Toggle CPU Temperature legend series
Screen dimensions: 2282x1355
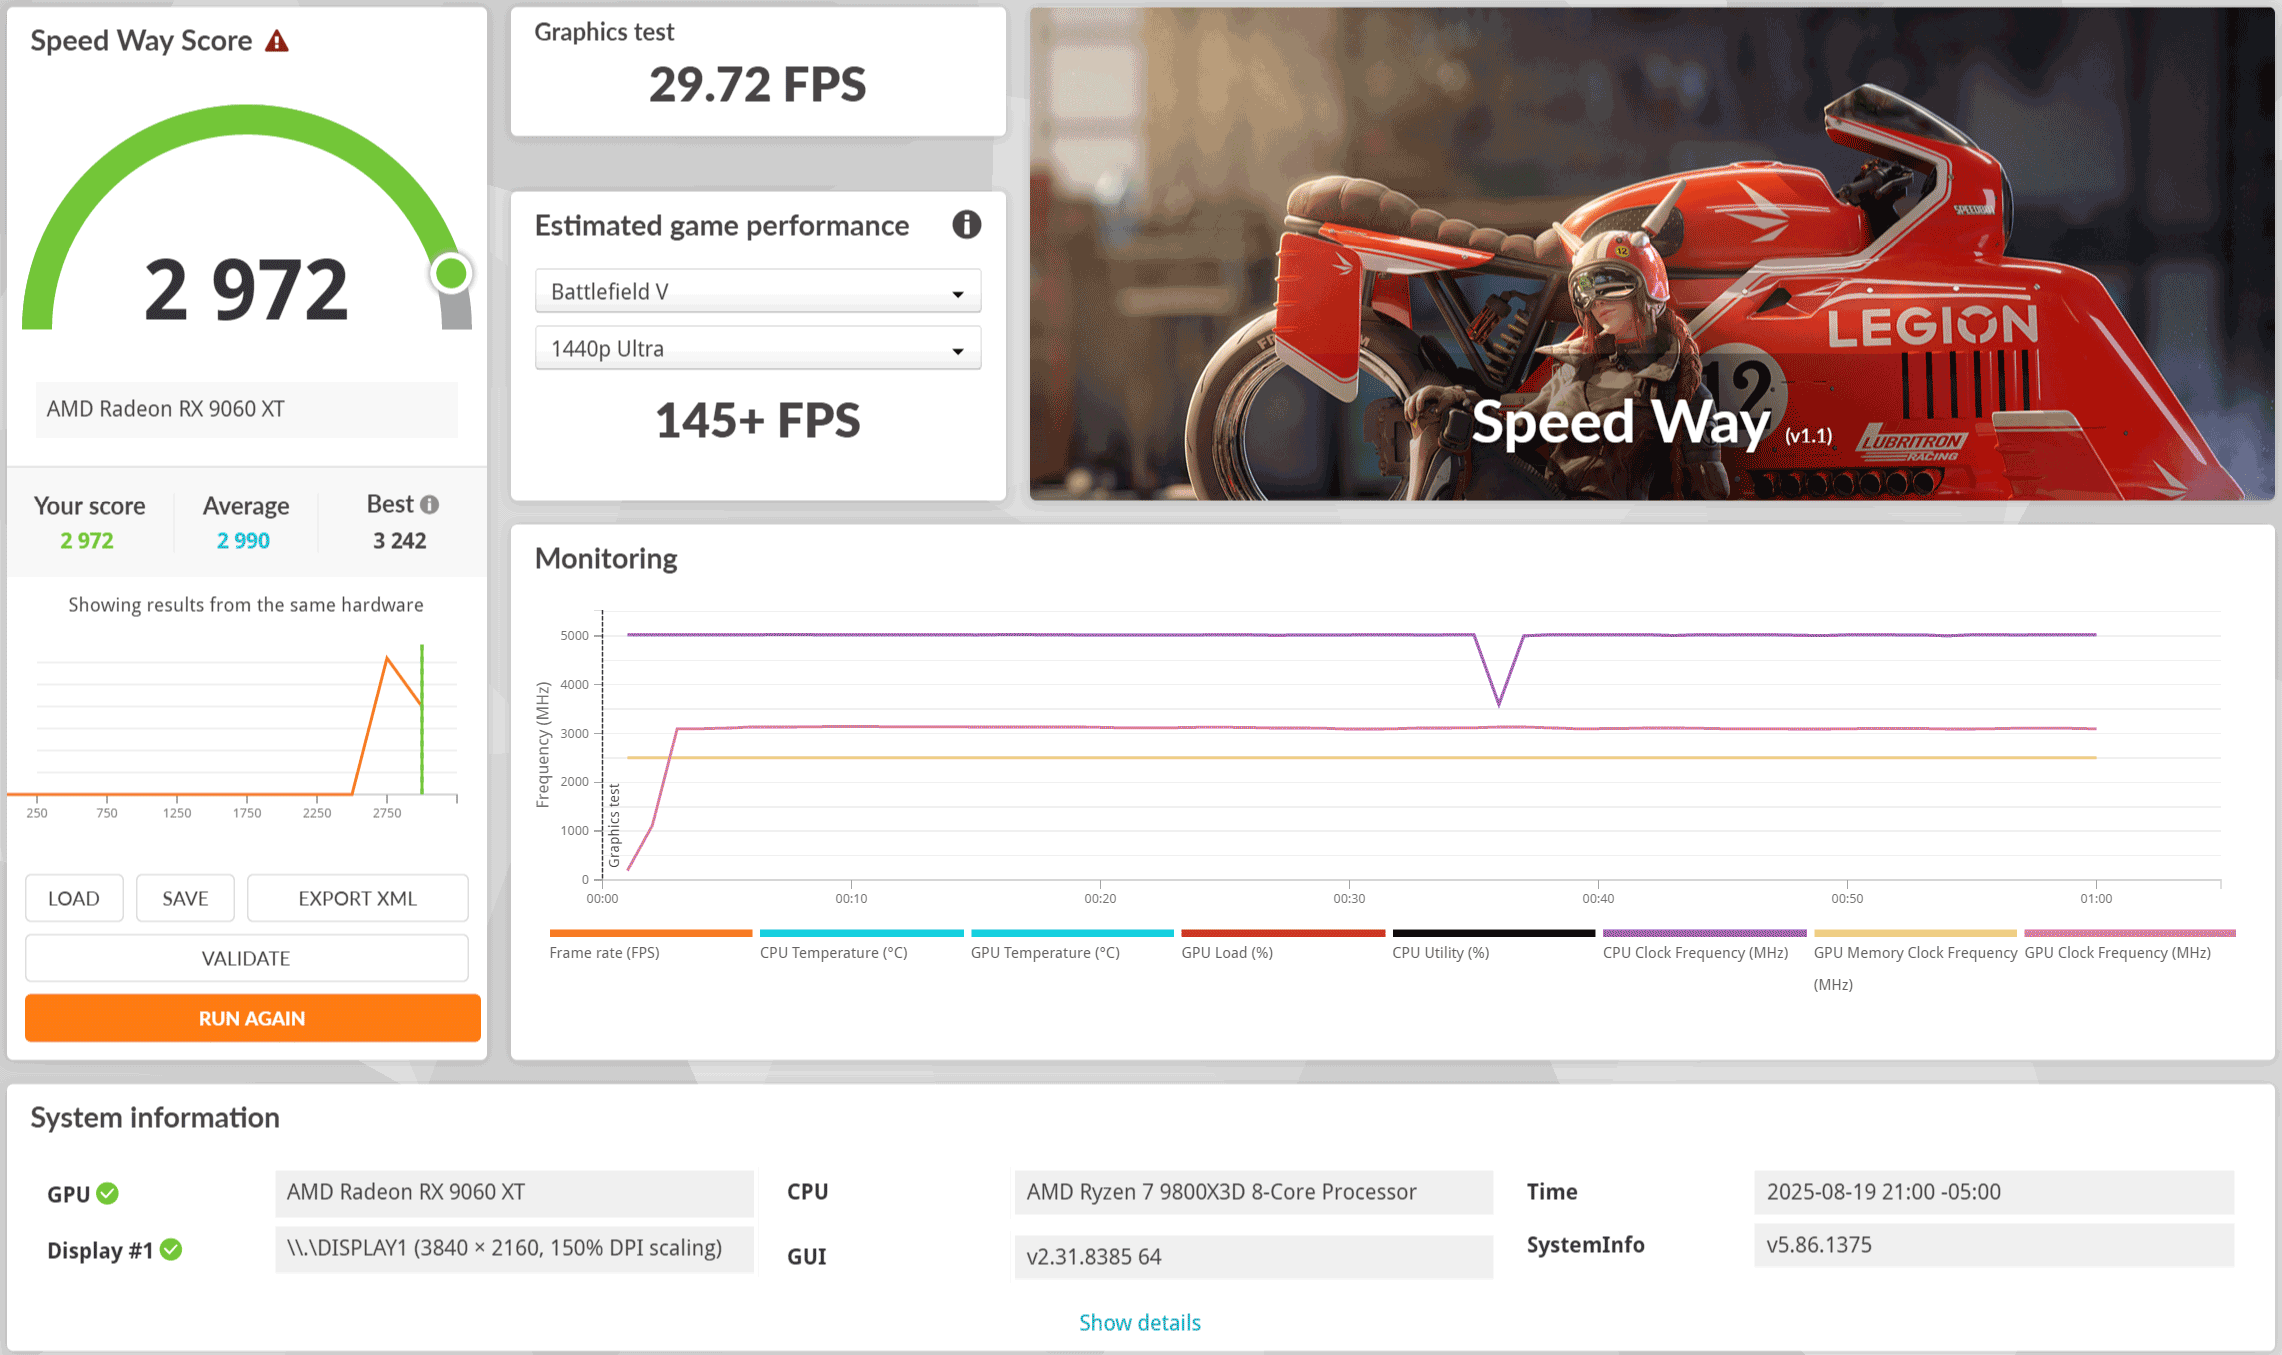pyautogui.click(x=833, y=952)
